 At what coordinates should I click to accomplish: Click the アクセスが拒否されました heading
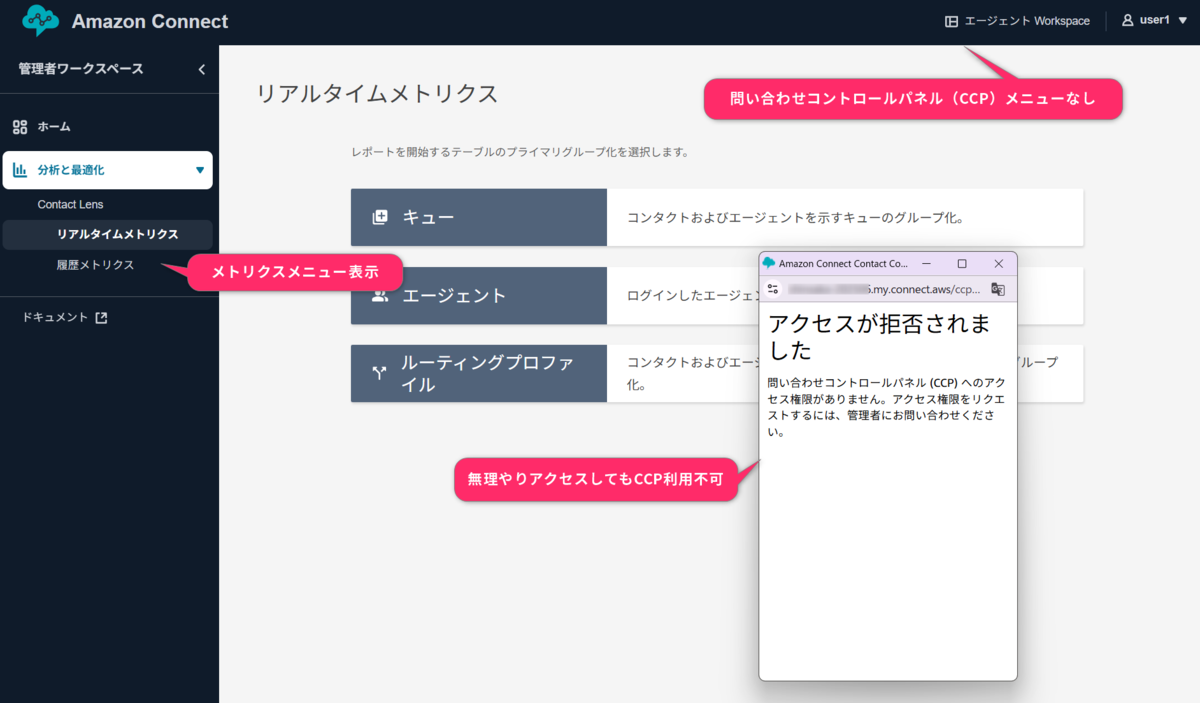click(879, 337)
